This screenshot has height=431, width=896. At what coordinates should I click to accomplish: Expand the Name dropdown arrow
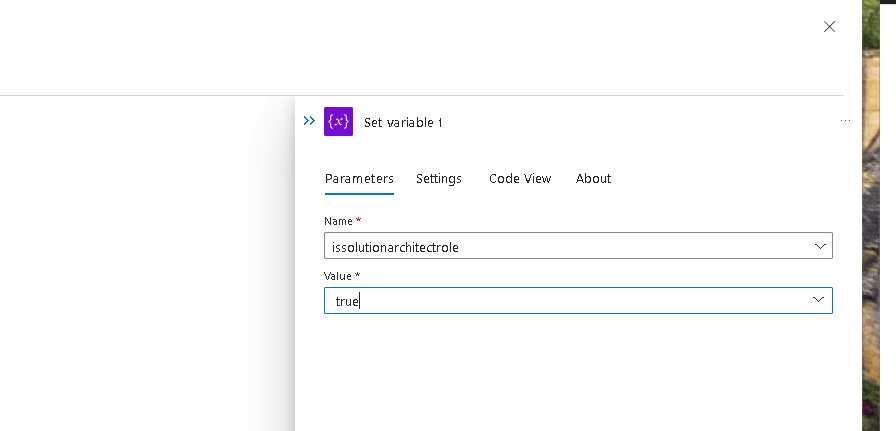819,246
